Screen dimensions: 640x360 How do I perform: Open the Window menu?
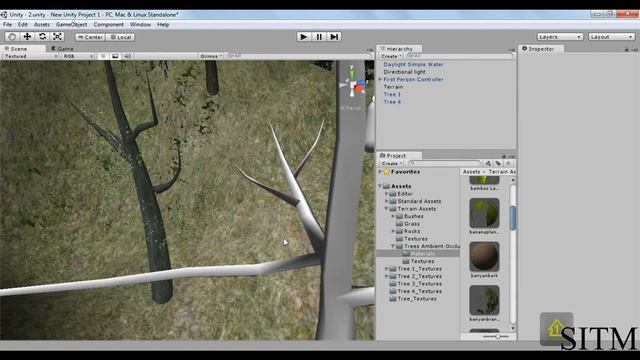point(140,24)
